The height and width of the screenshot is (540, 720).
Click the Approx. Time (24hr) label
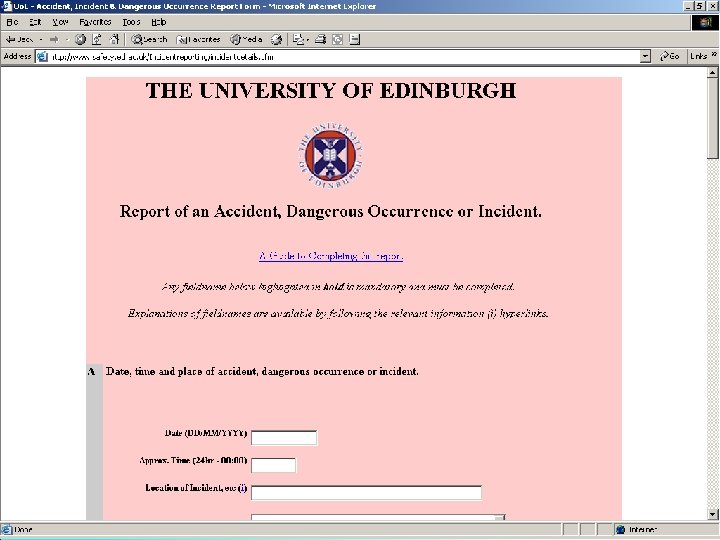193,460
